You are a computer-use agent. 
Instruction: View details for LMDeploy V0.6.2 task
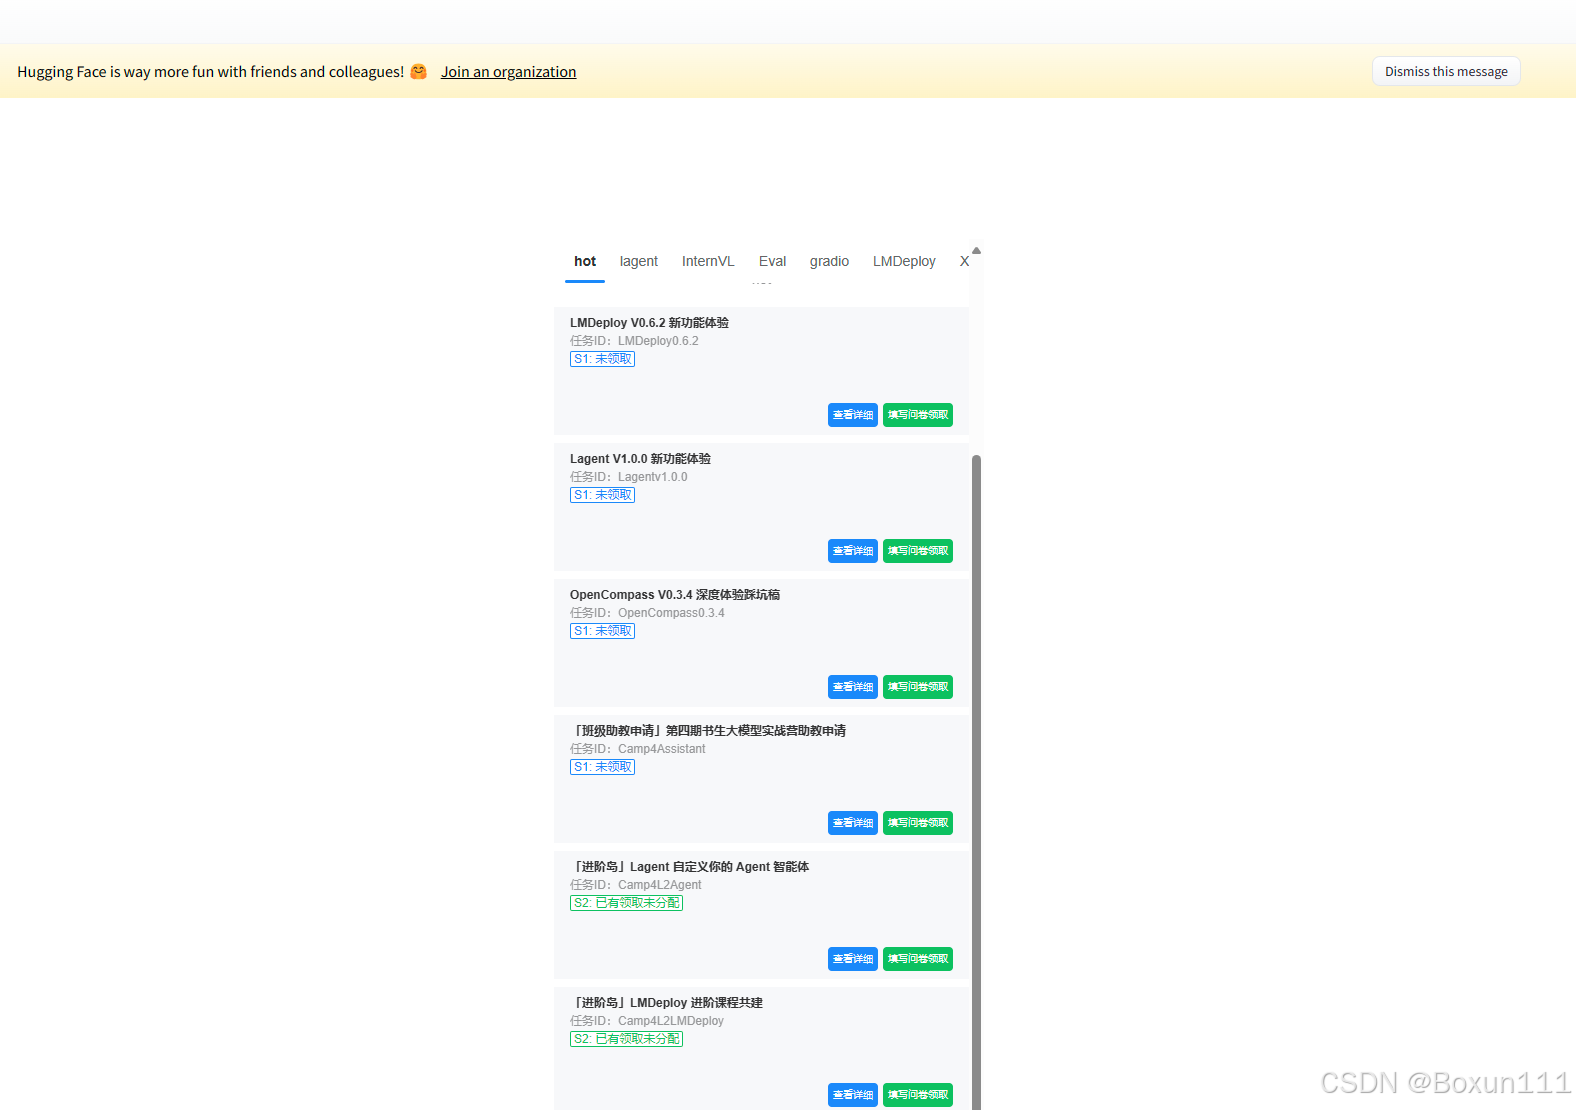coord(853,415)
